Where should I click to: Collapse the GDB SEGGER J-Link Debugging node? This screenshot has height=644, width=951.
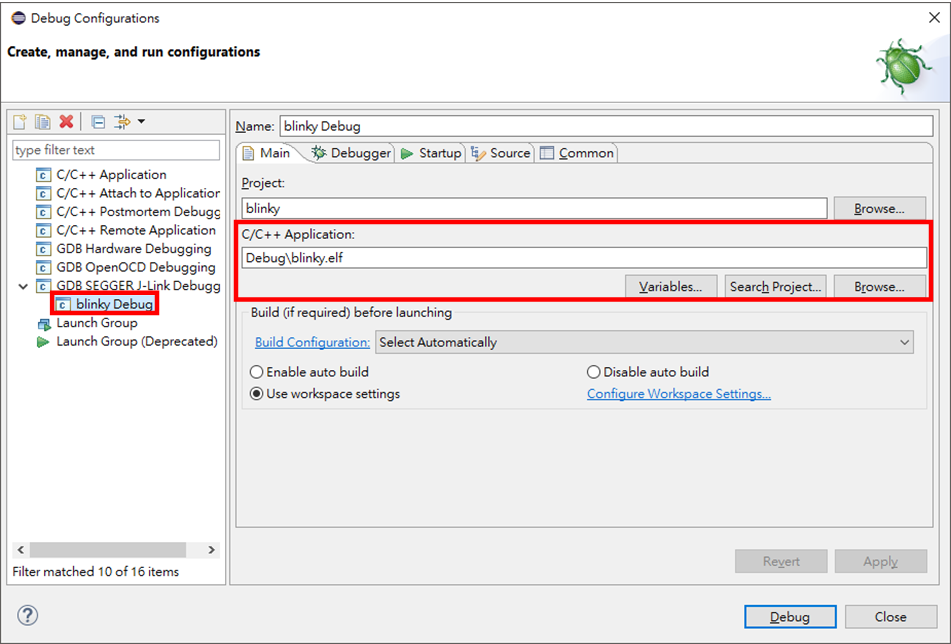(x=24, y=286)
